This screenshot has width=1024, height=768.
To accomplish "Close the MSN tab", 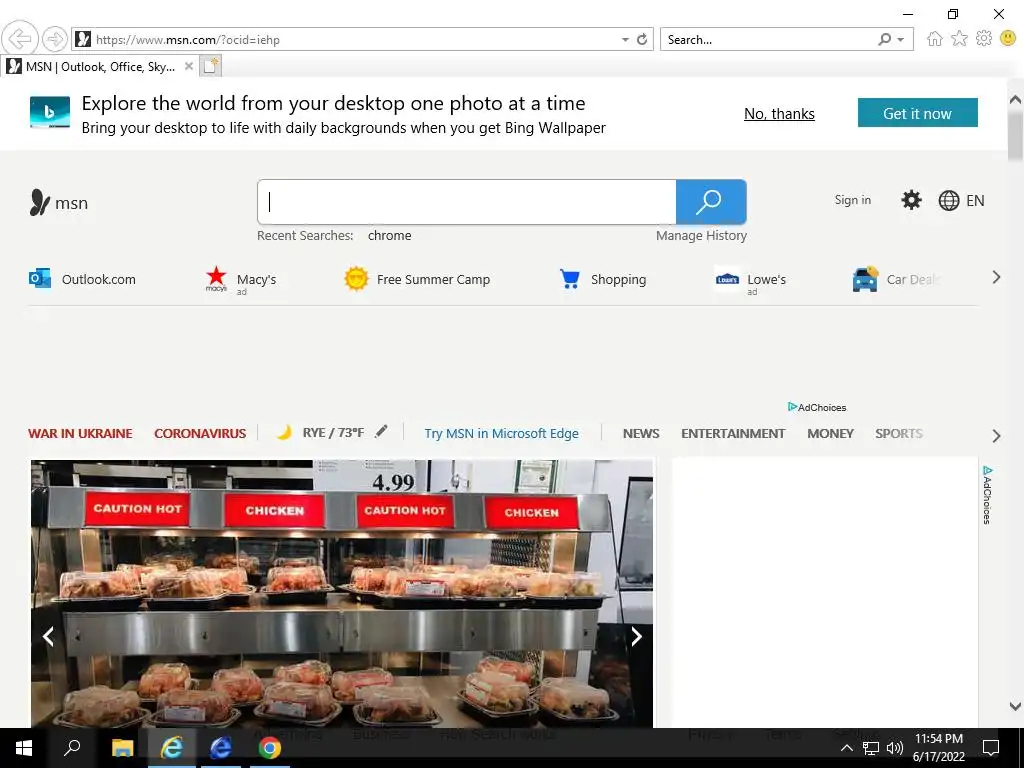I will tap(189, 66).
